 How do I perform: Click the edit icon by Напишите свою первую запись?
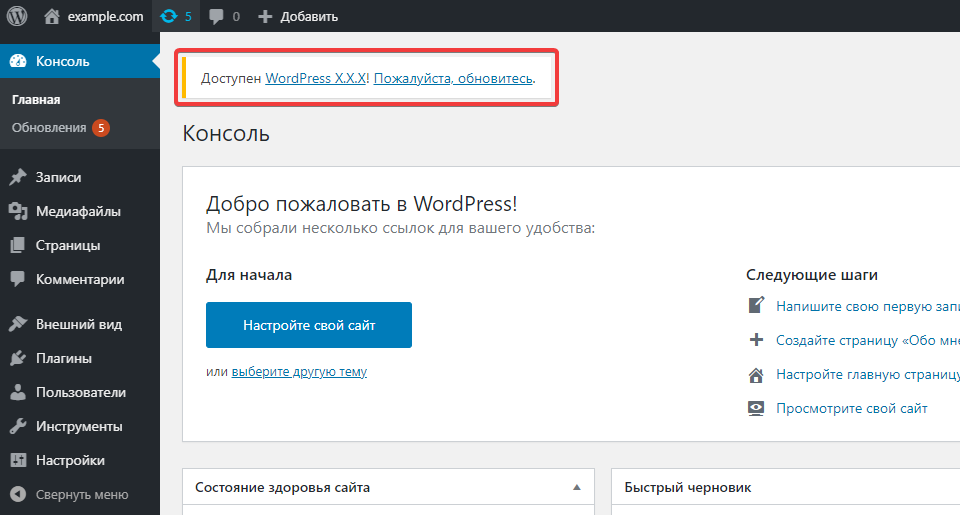(x=756, y=305)
